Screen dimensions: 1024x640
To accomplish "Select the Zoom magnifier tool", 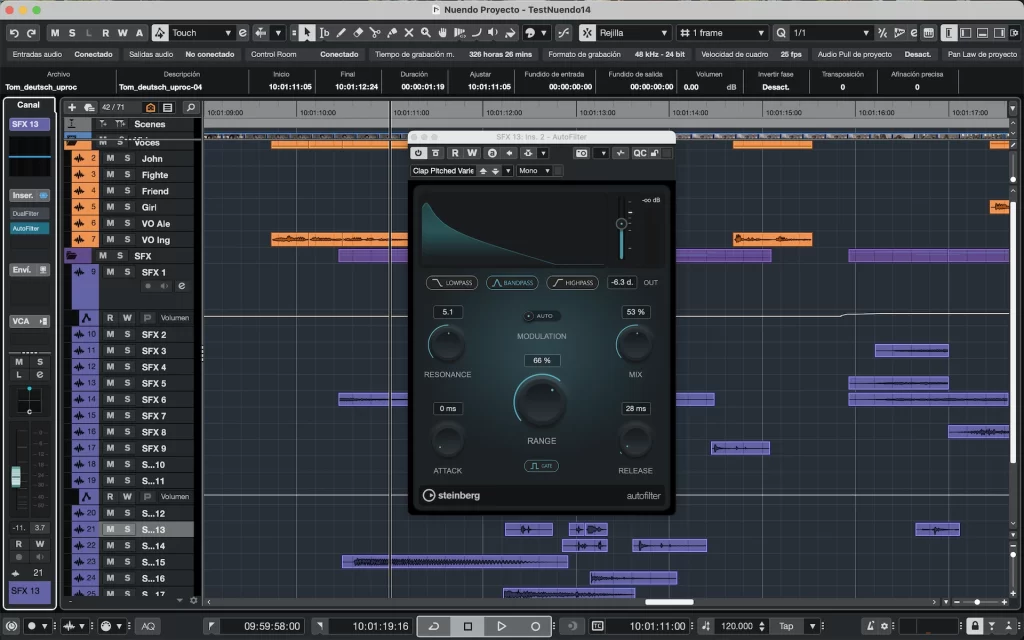I will (x=424, y=33).
